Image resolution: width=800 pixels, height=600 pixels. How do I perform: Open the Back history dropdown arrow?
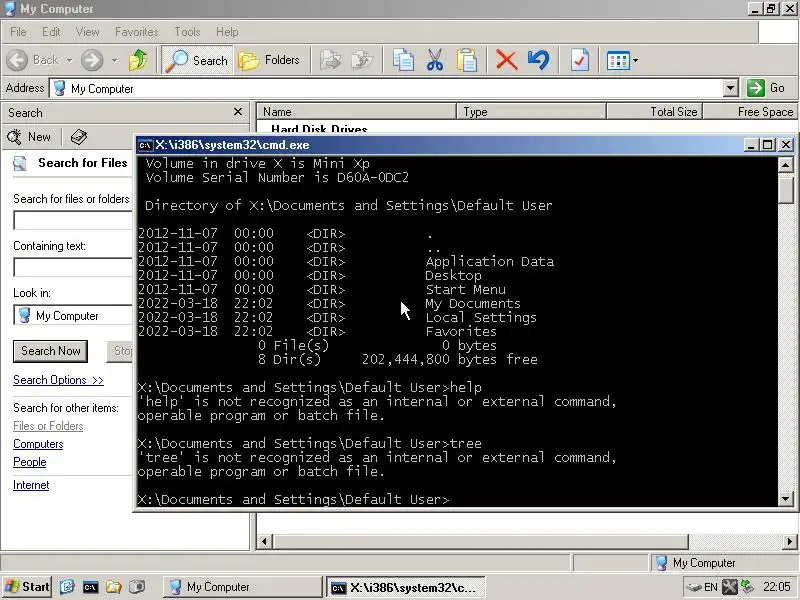tap(69, 60)
